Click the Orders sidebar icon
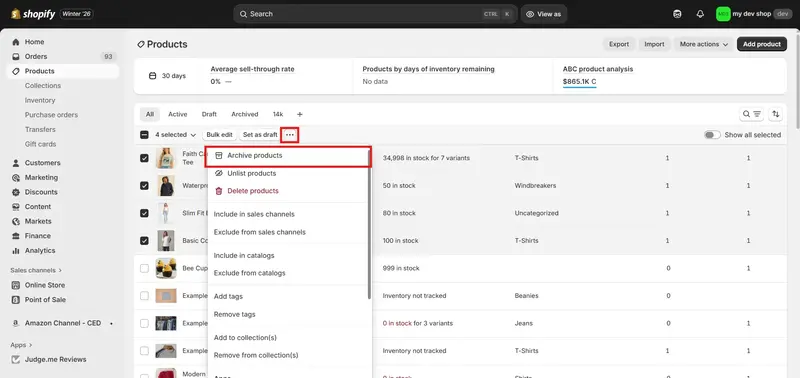The image size is (800, 378). click(16, 57)
